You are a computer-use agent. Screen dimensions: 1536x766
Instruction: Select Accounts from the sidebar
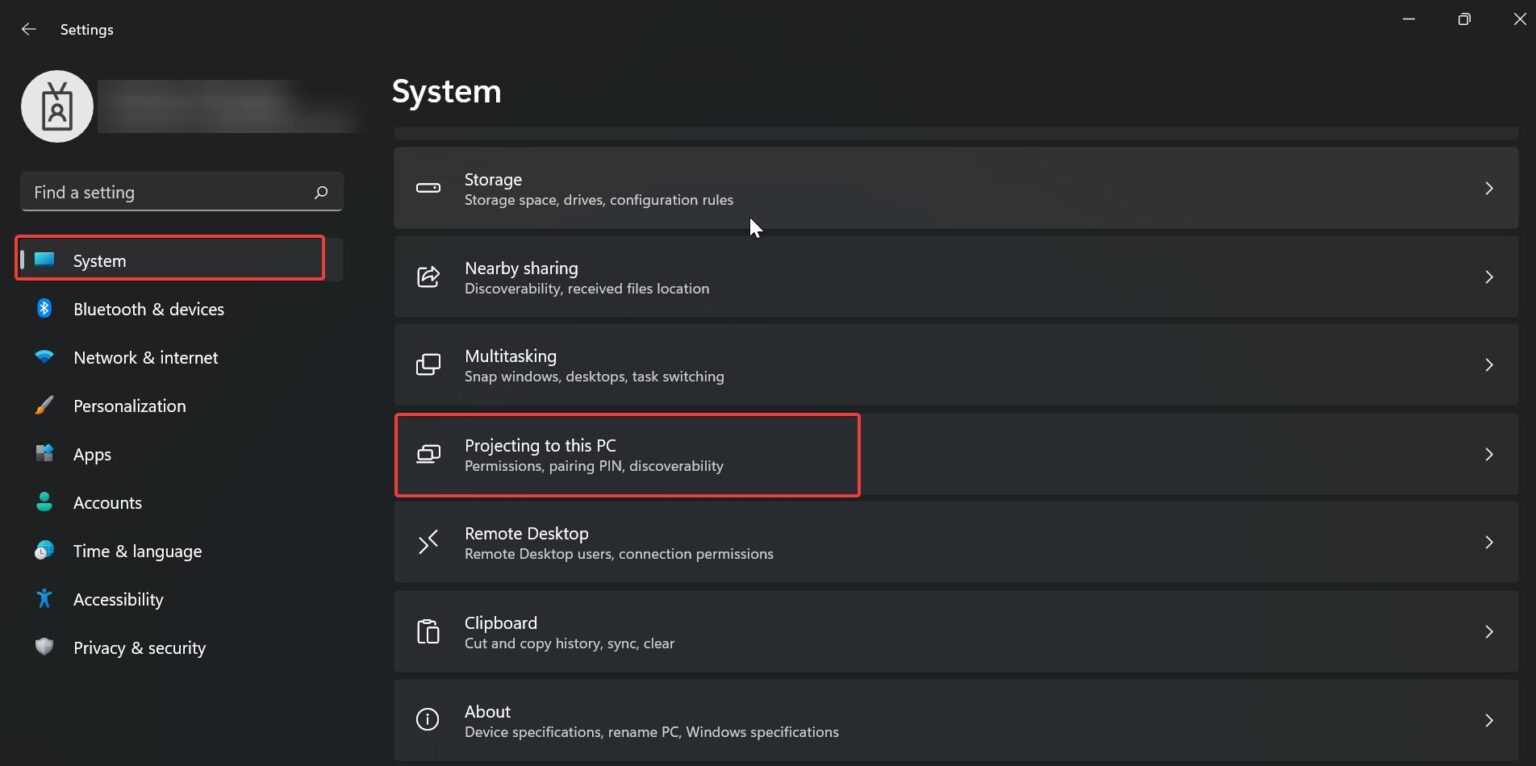point(107,502)
